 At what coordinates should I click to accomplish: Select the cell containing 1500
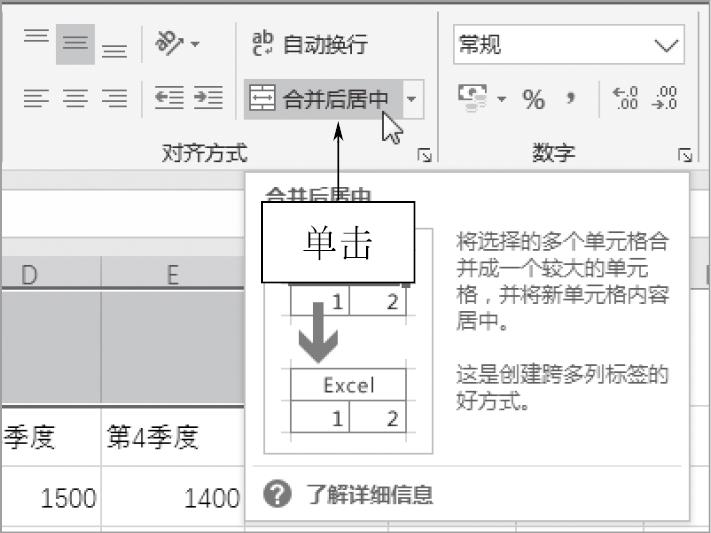coord(51,498)
